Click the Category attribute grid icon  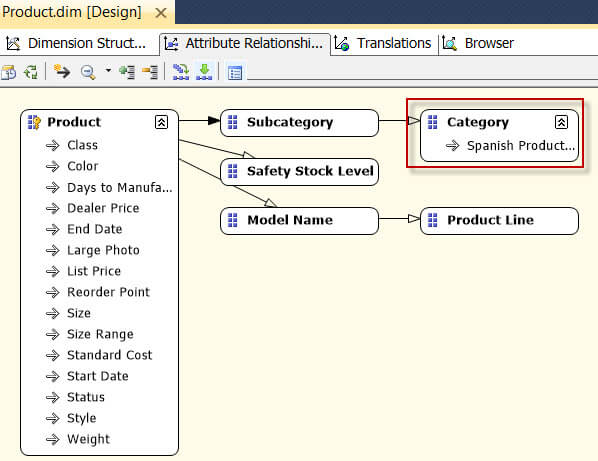[x=432, y=122]
